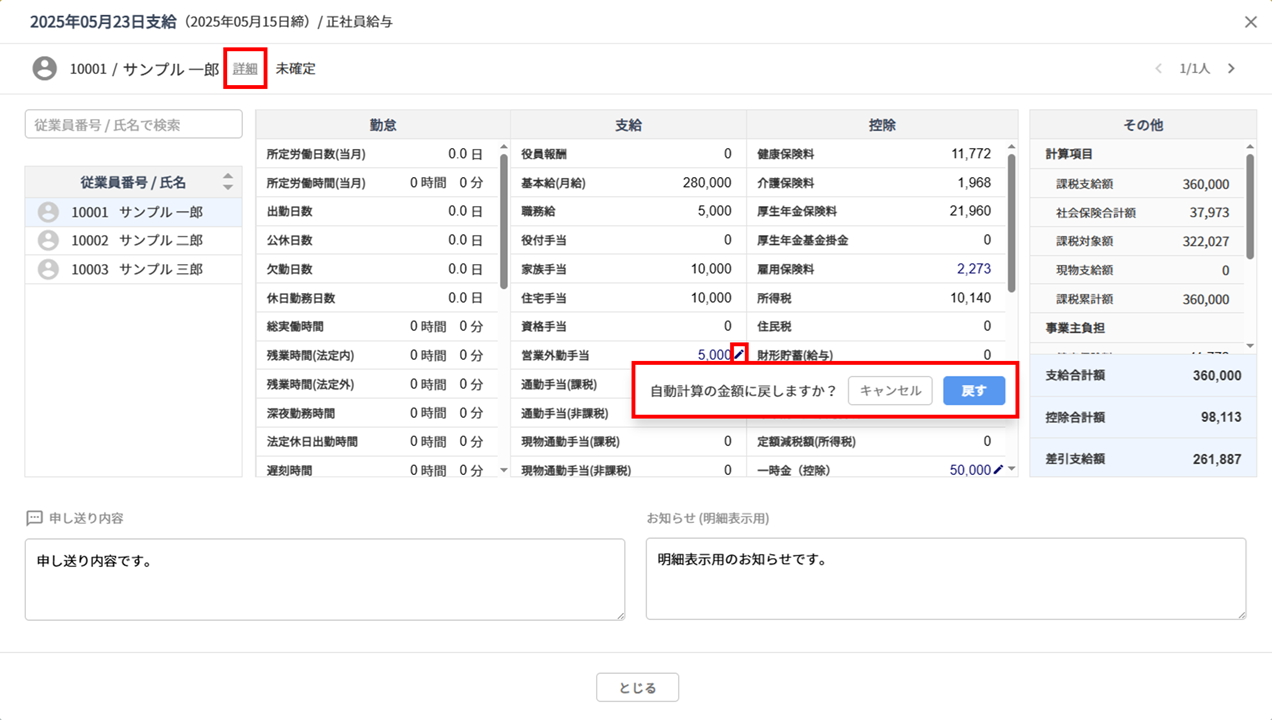Click the 役員報酬 label
Viewport: 1272px width, 720px height.
(545, 154)
